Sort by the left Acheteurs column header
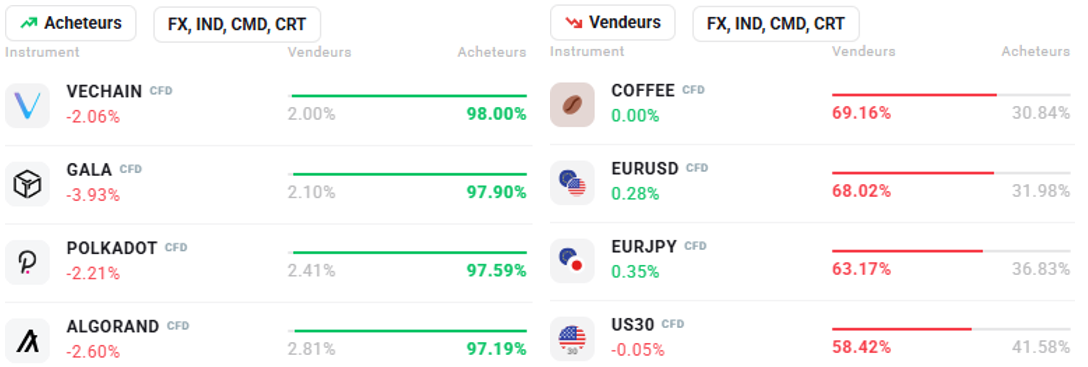Screen dimensions: 1088x367 pos(492,52)
